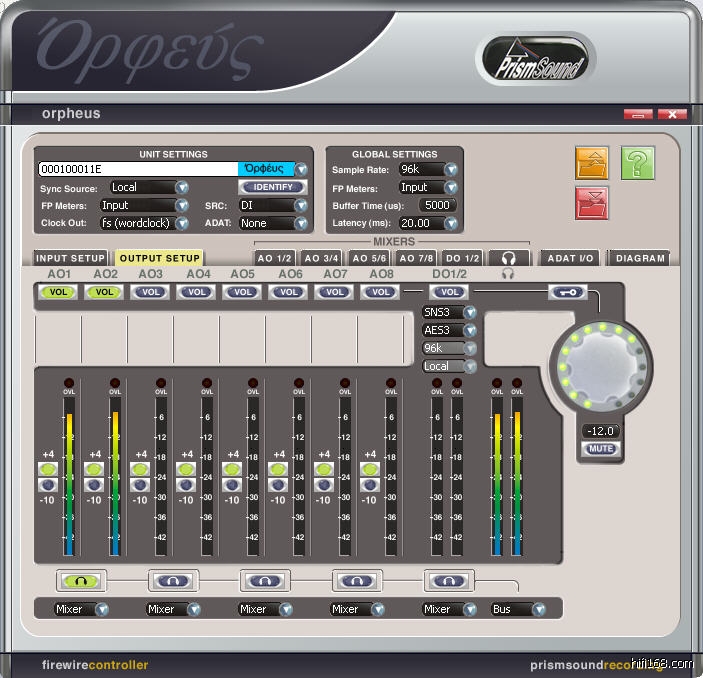Image resolution: width=703 pixels, height=678 pixels.
Task: Switch to the INPUT SETUP tab
Action: [70, 258]
